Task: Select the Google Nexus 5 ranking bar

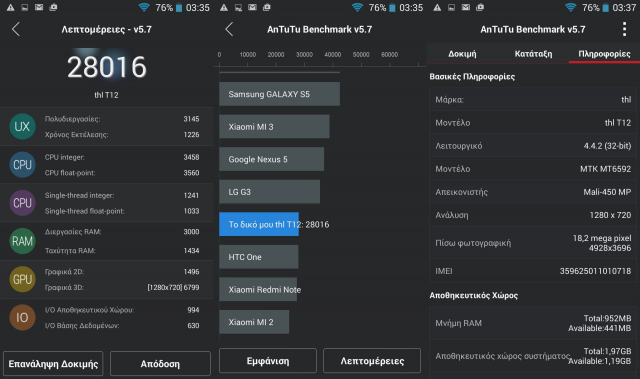Action: (x=271, y=159)
